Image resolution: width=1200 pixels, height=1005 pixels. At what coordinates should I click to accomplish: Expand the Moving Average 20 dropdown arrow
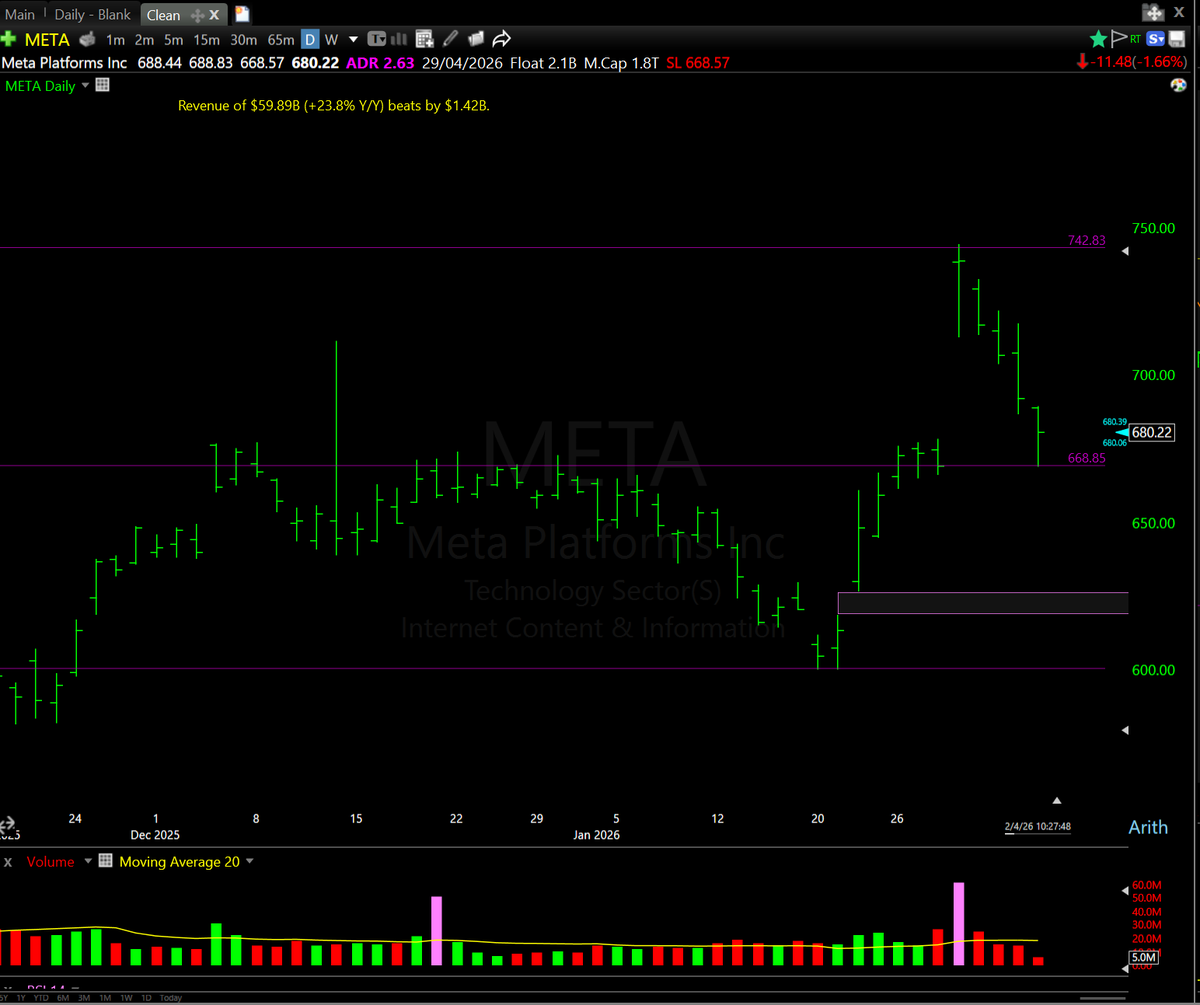tap(249, 861)
